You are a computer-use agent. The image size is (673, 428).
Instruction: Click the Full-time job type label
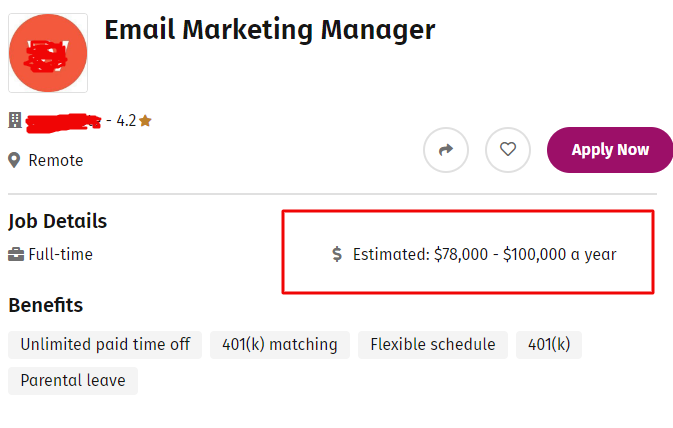[x=60, y=254]
